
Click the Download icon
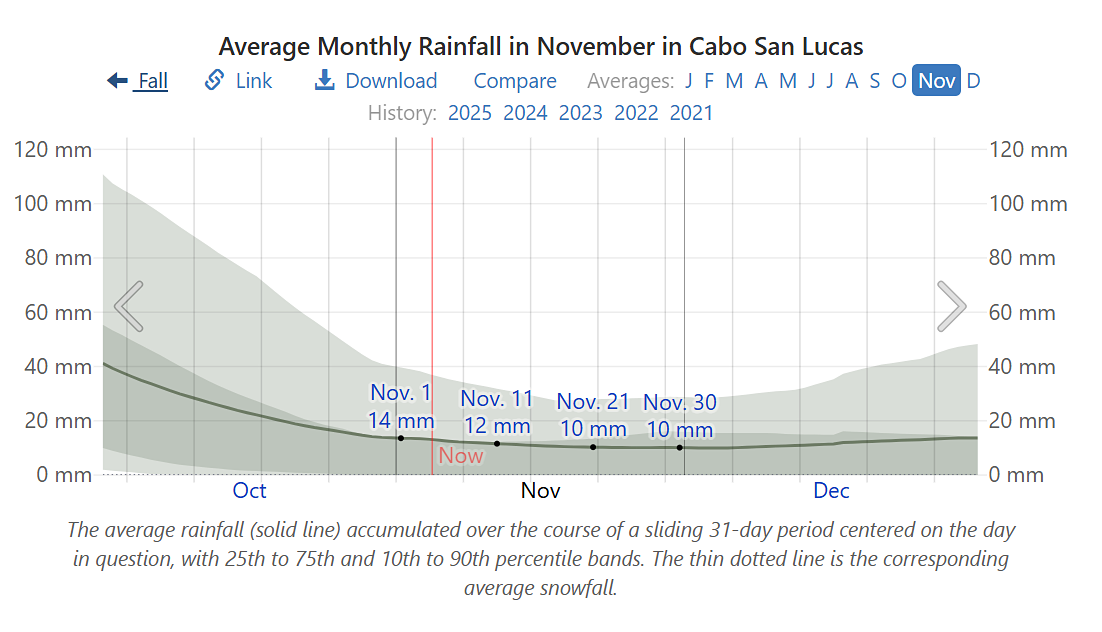pos(323,81)
